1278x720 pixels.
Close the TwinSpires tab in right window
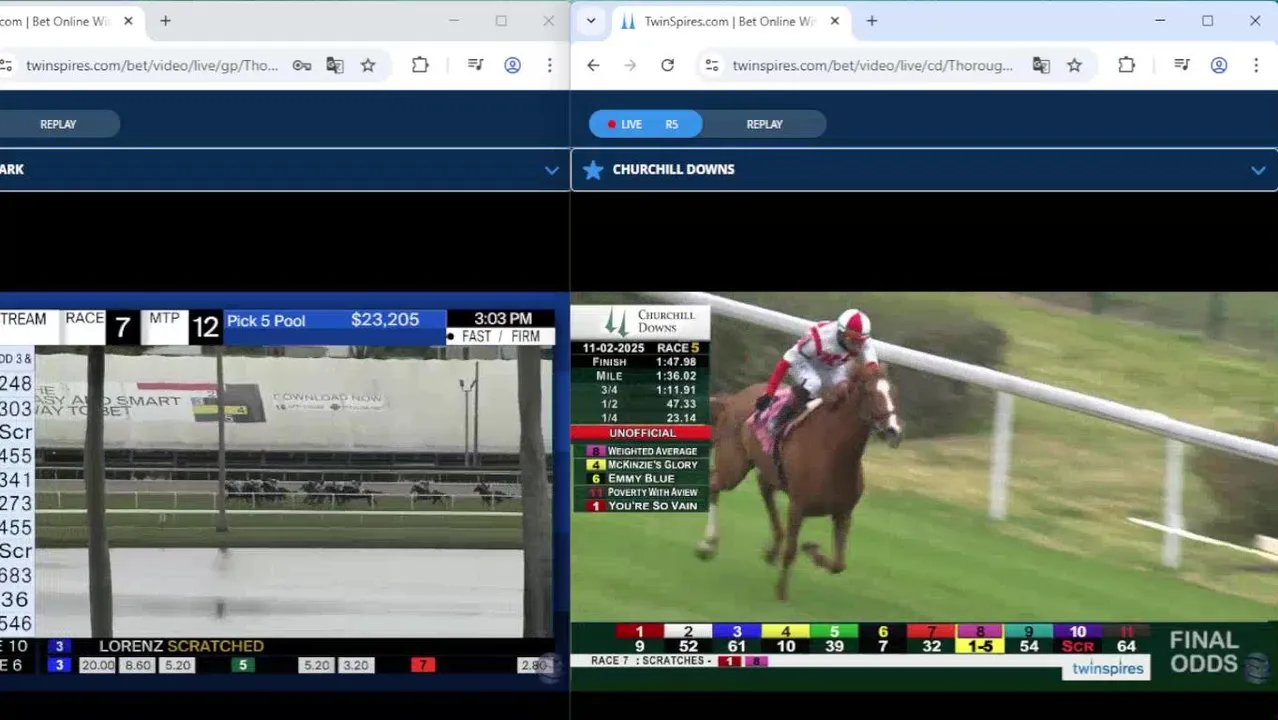coord(835,21)
